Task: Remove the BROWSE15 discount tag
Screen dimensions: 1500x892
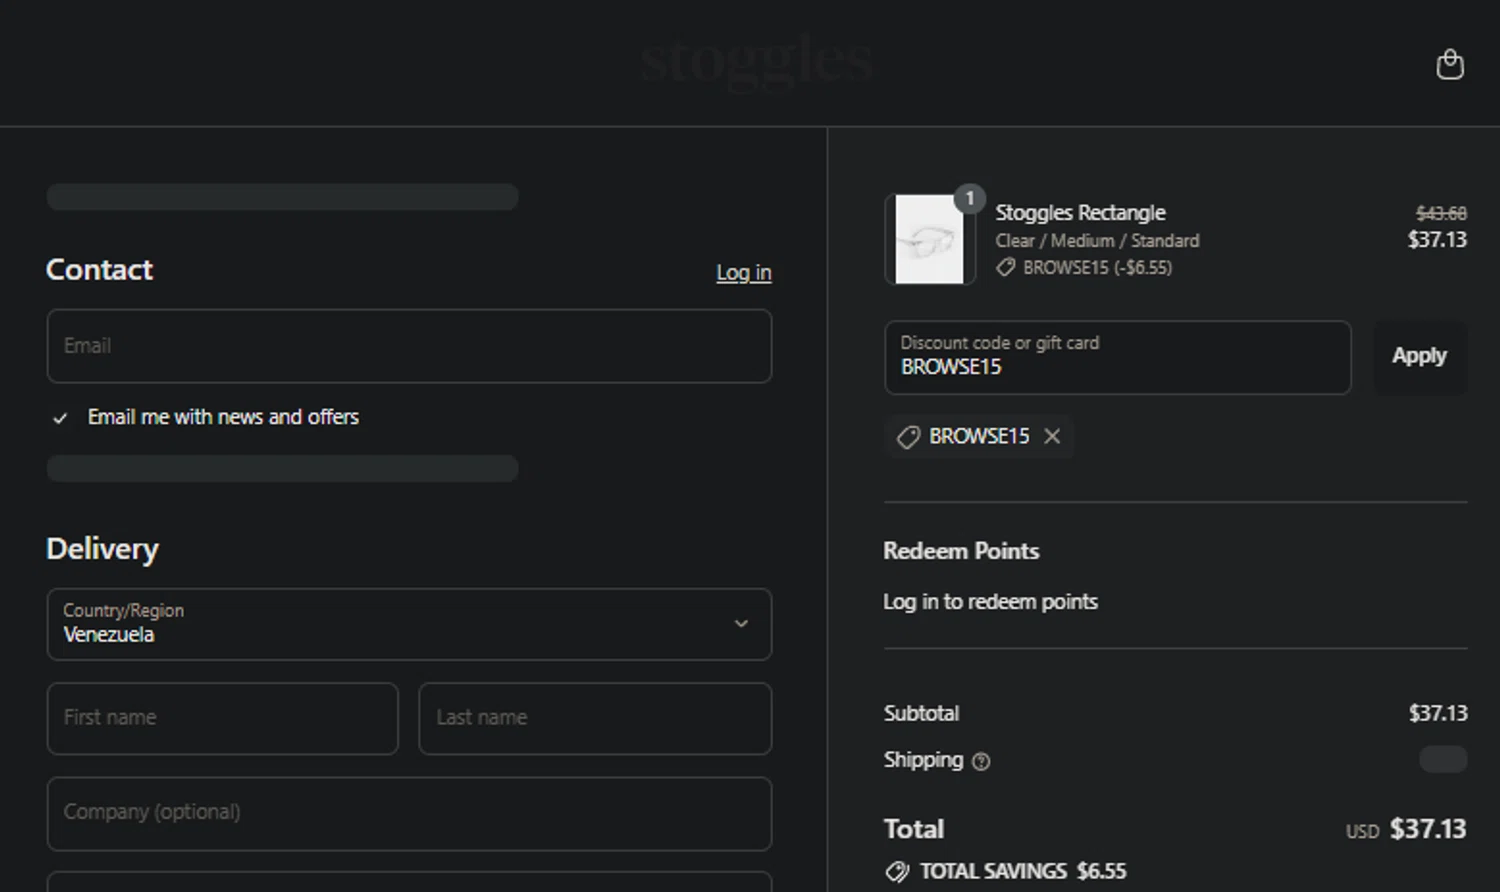Action: 1052,436
